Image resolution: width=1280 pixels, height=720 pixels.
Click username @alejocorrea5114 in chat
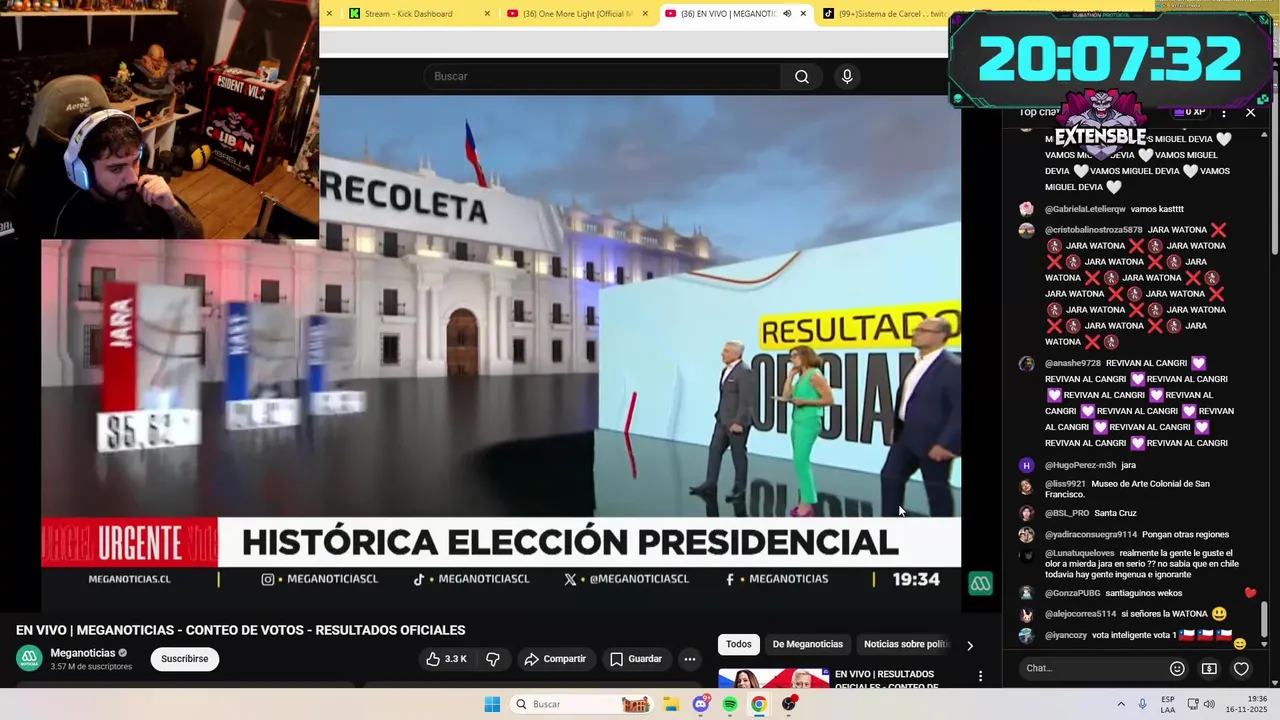1080,614
